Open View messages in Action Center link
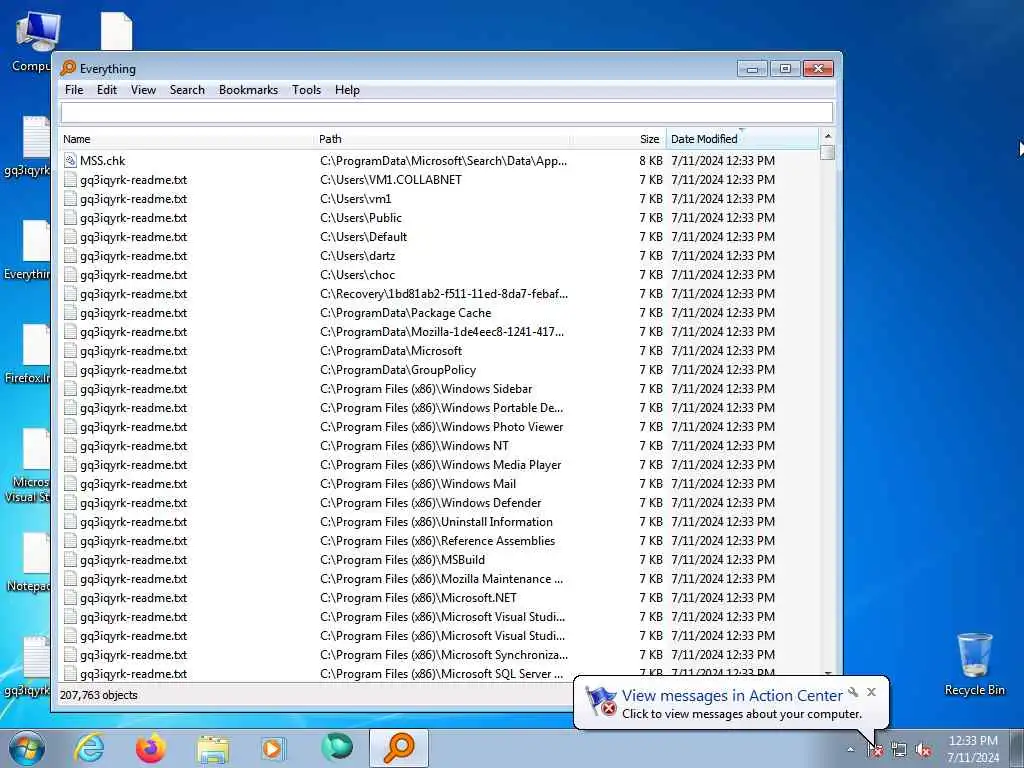The width and height of the screenshot is (1024, 768). tap(732, 696)
